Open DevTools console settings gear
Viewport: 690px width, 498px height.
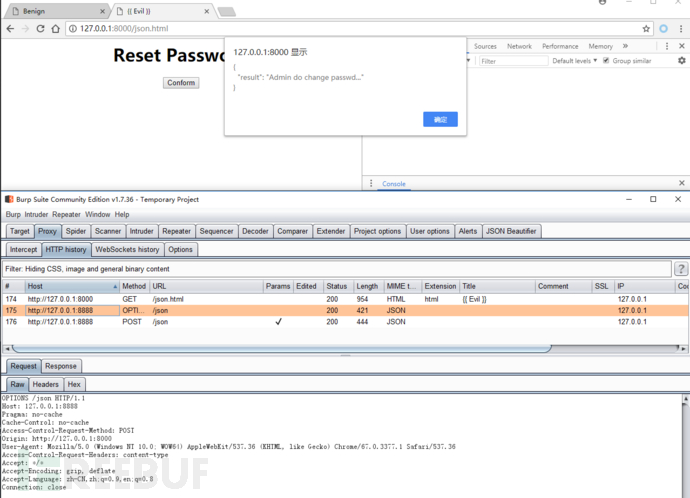pos(681,61)
